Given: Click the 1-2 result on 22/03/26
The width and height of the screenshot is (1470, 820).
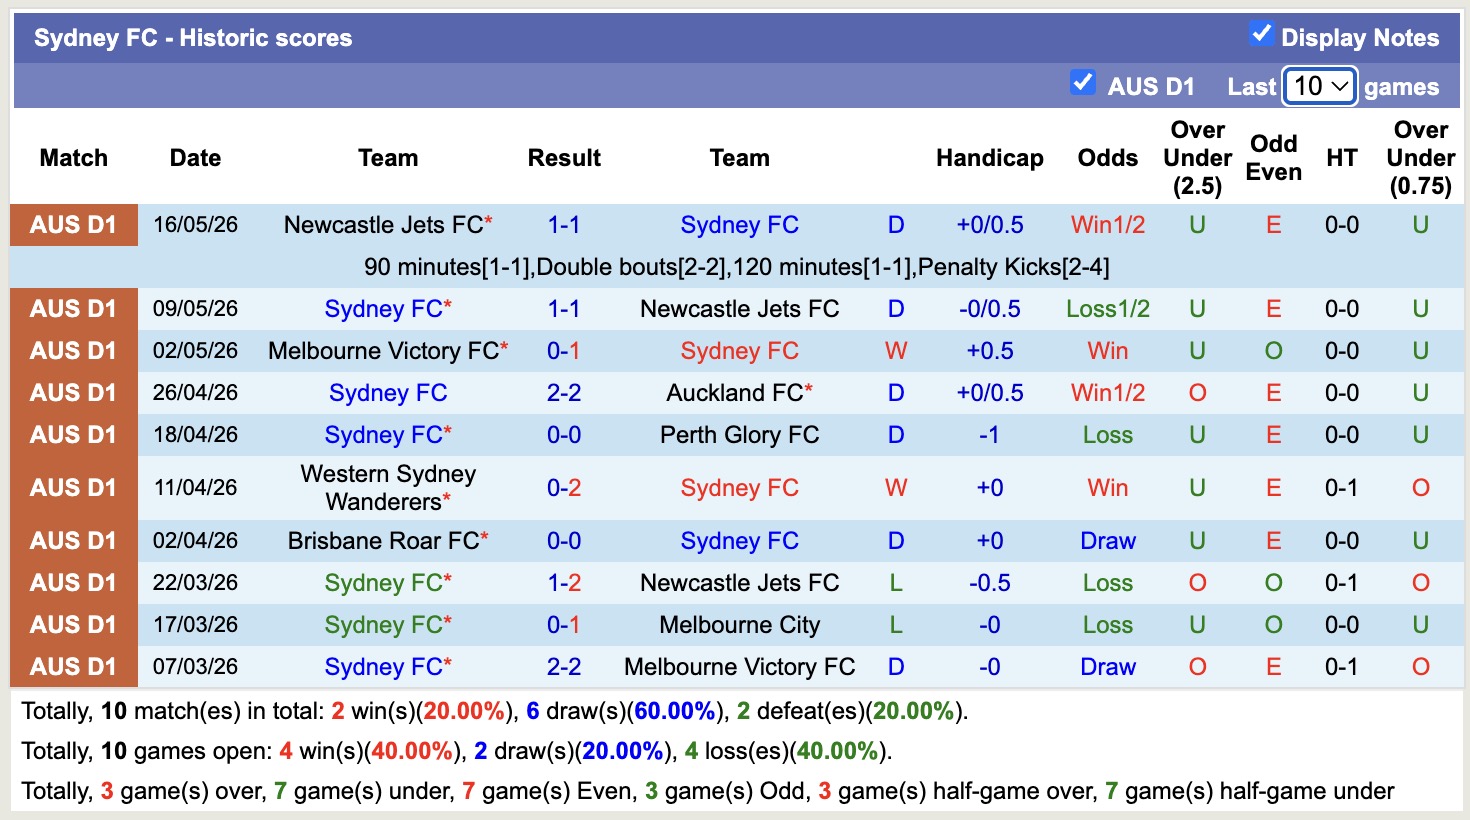Looking at the screenshot, I should [564, 583].
